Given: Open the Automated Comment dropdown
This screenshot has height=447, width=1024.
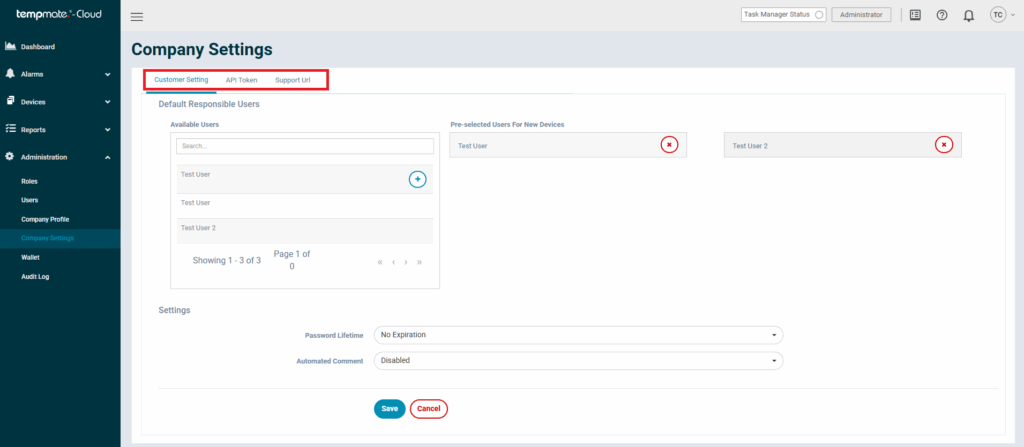Looking at the screenshot, I should [x=578, y=360].
